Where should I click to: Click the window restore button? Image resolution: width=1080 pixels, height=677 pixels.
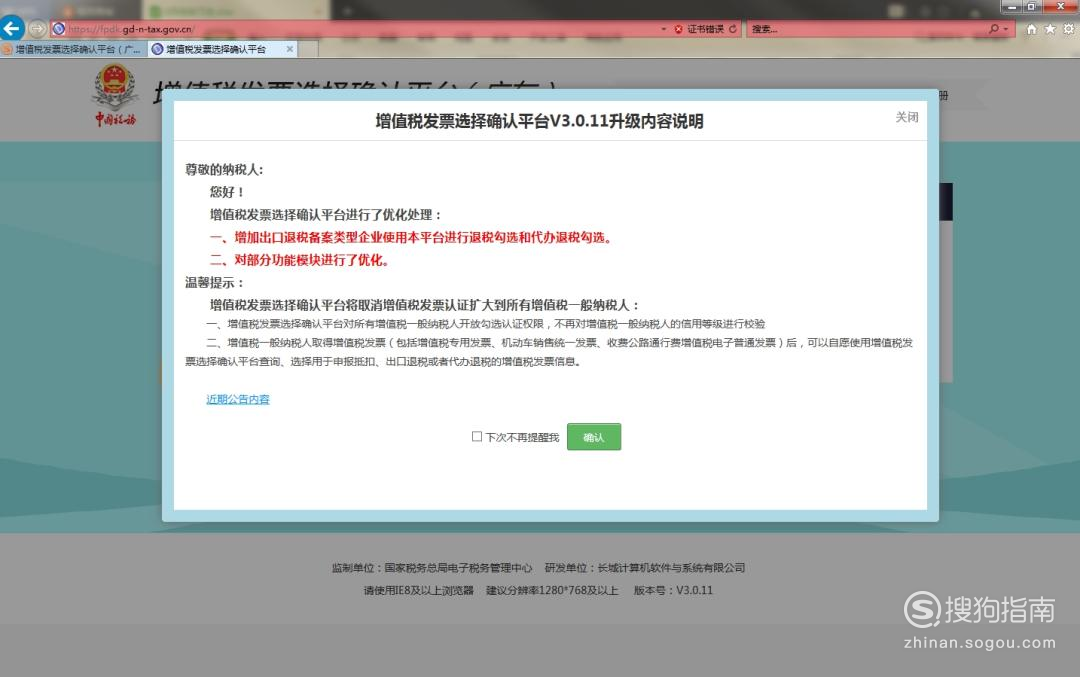[1031, 6]
